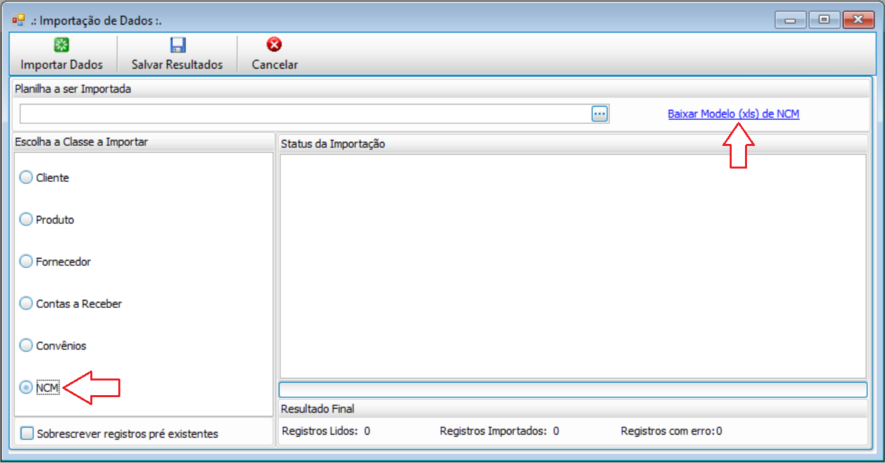Click the app icon in the title bar

(19, 20)
